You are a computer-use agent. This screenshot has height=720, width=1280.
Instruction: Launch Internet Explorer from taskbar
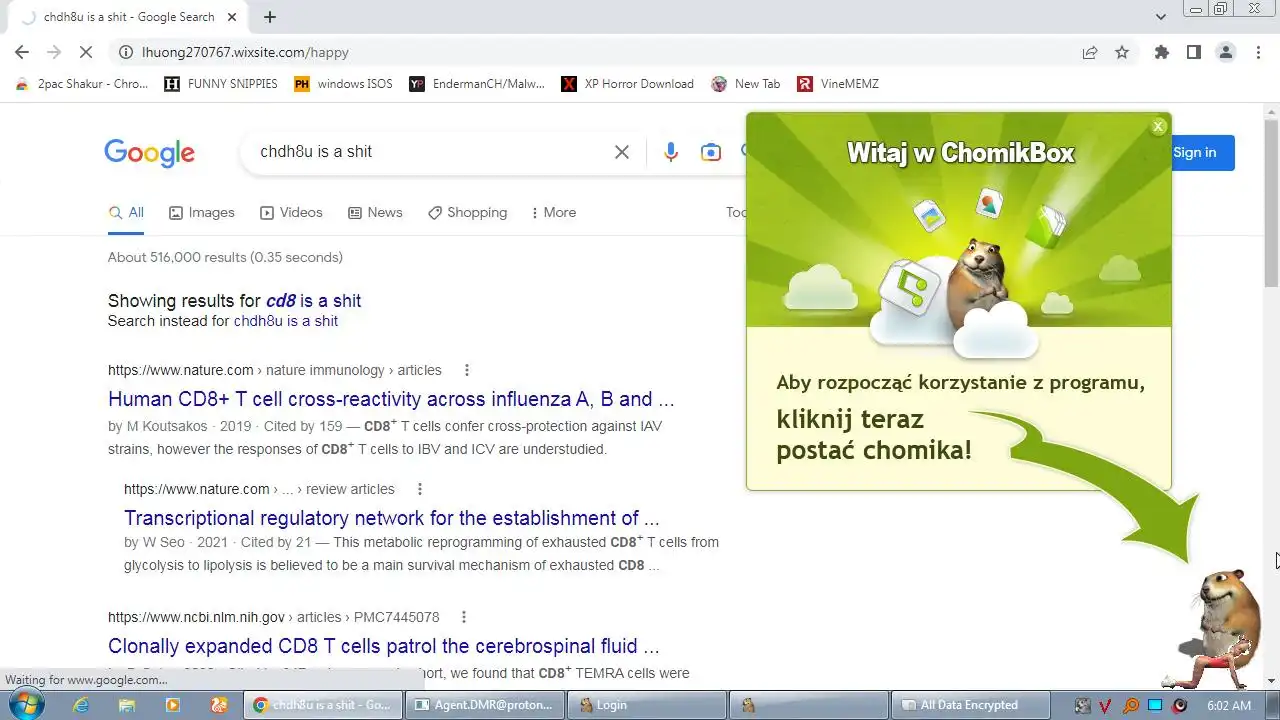[81, 705]
